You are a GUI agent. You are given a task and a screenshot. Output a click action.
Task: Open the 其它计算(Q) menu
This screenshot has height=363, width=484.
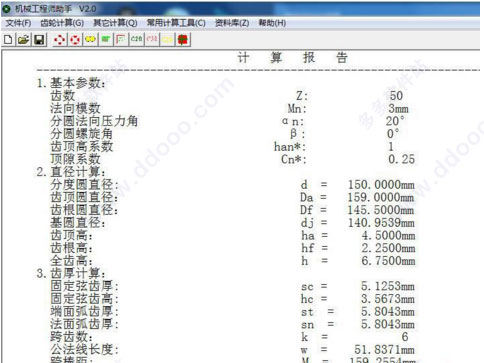[x=115, y=23]
